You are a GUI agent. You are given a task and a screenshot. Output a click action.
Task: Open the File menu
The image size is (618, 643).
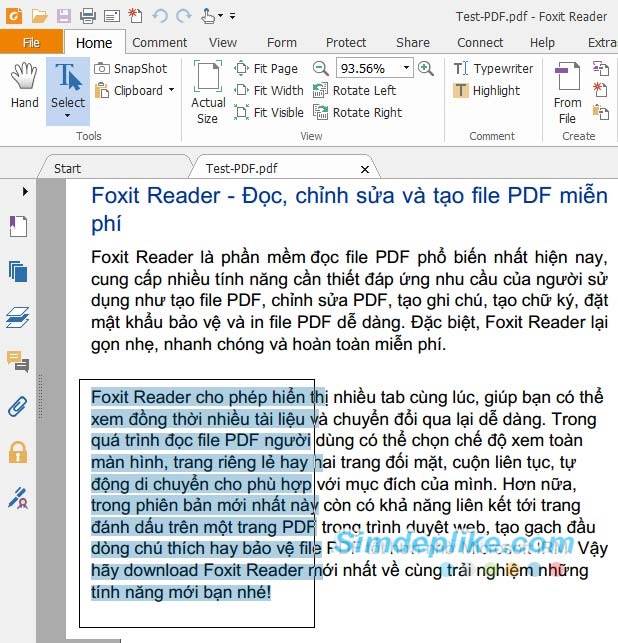(x=32, y=42)
